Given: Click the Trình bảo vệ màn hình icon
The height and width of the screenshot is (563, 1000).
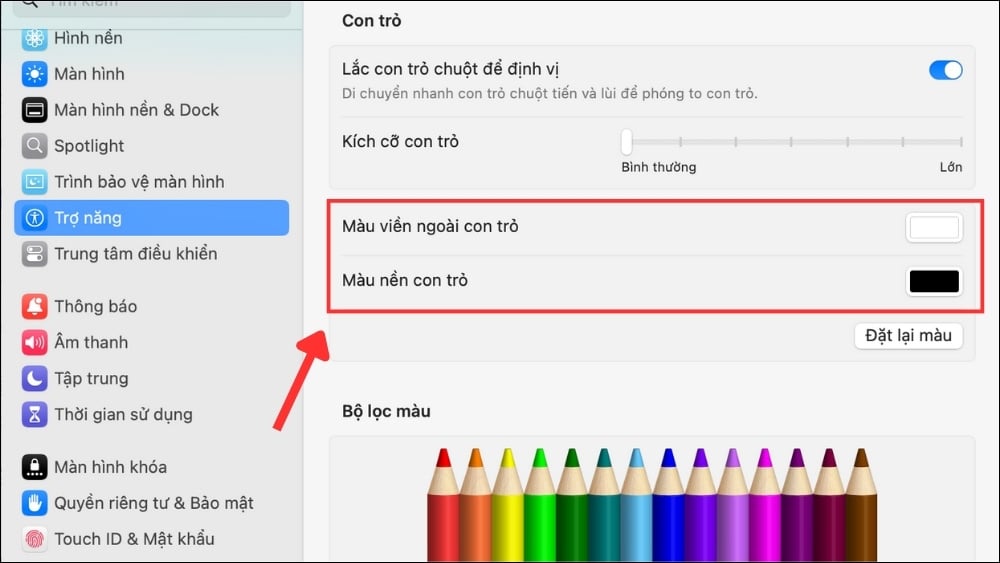Looking at the screenshot, I should tap(35, 182).
